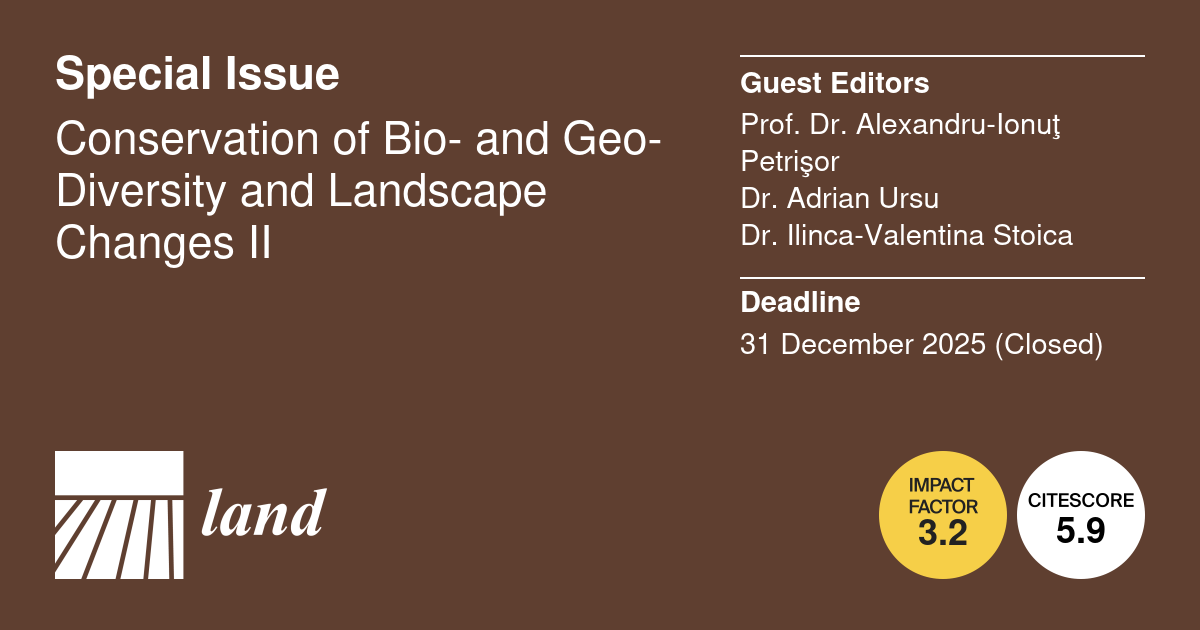Click the 3.2 impact factor number

pos(942,534)
